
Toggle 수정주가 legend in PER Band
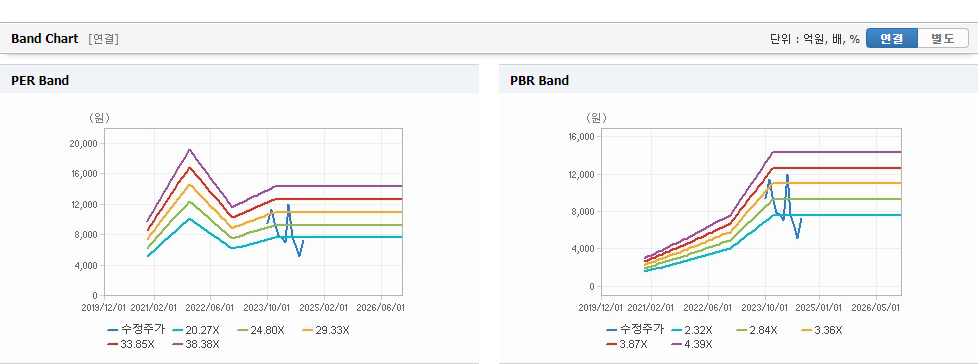tap(136, 330)
